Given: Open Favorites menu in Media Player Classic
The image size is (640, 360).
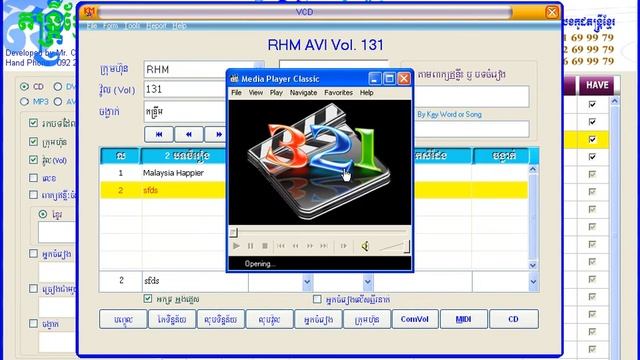Looking at the screenshot, I should [338, 93].
